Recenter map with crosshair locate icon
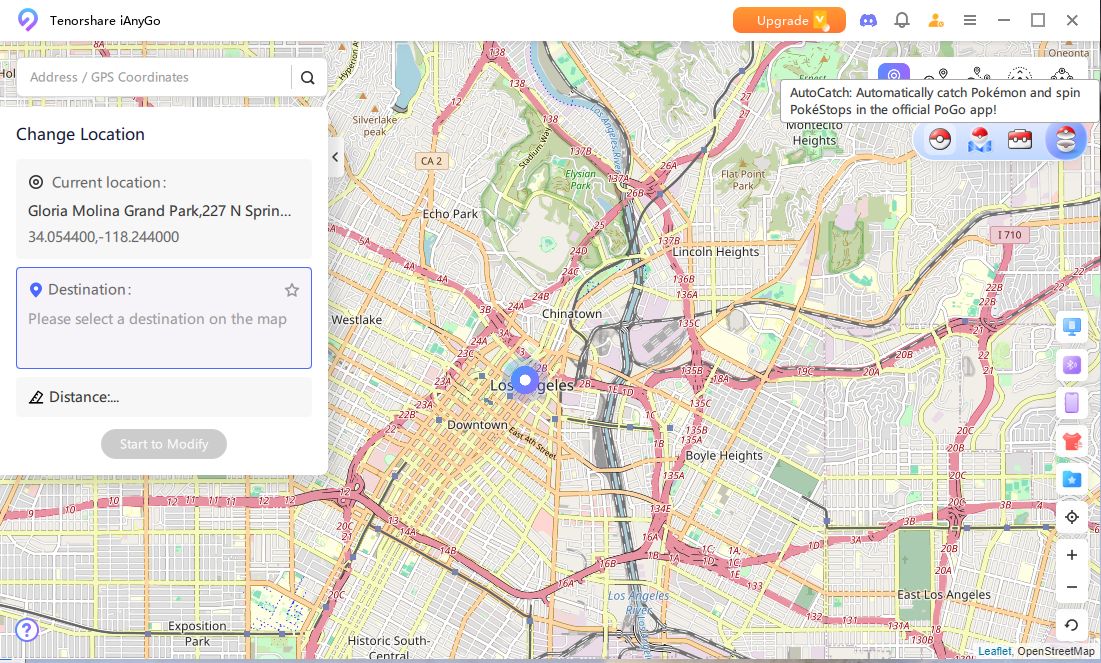Viewport: 1101px width, 663px height. click(1072, 517)
